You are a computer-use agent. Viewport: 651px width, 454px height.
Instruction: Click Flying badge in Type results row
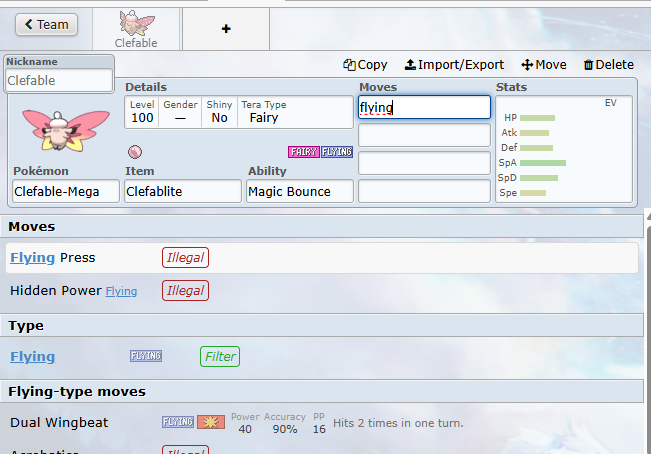tap(146, 356)
